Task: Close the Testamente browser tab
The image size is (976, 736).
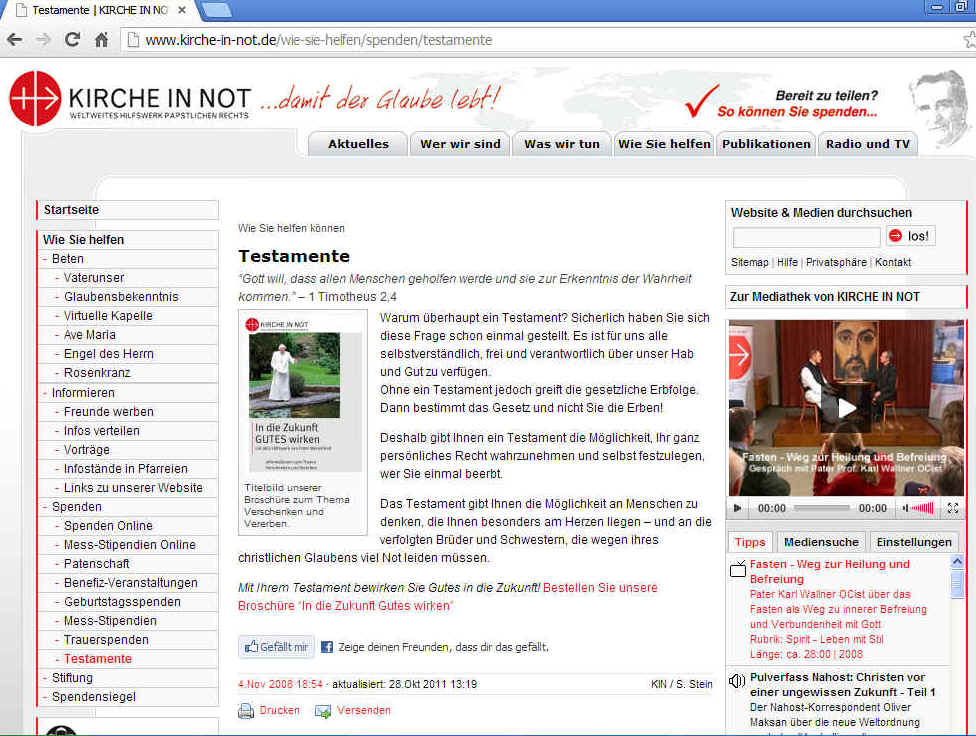Action: [182, 10]
